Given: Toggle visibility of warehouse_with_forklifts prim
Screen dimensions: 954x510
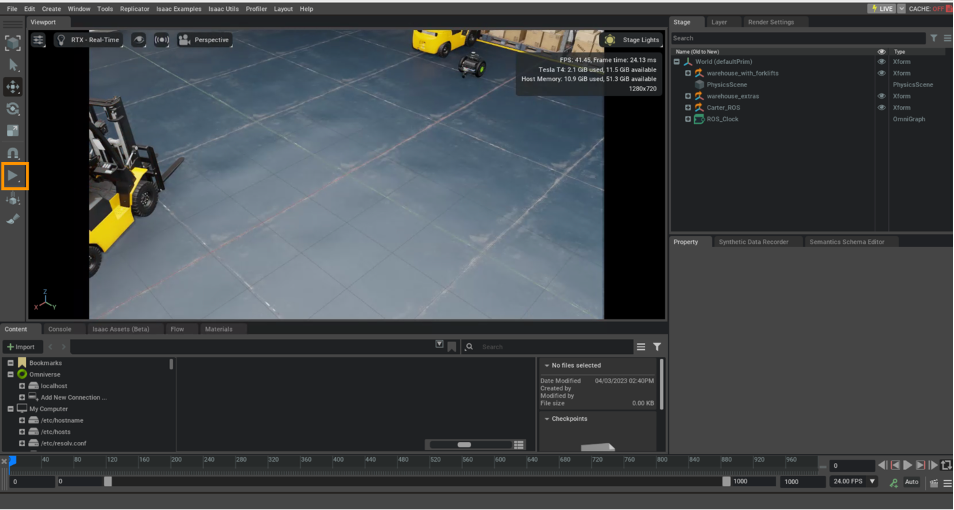Looking at the screenshot, I should (x=881, y=73).
